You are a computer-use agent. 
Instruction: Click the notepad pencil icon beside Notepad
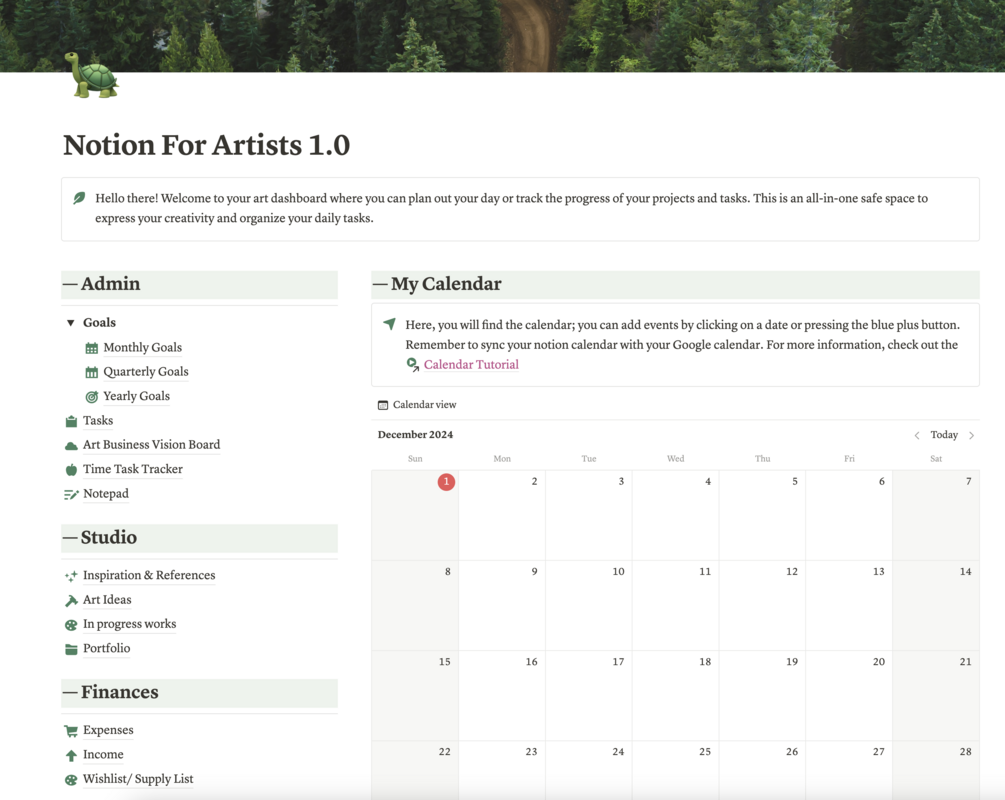click(x=72, y=493)
